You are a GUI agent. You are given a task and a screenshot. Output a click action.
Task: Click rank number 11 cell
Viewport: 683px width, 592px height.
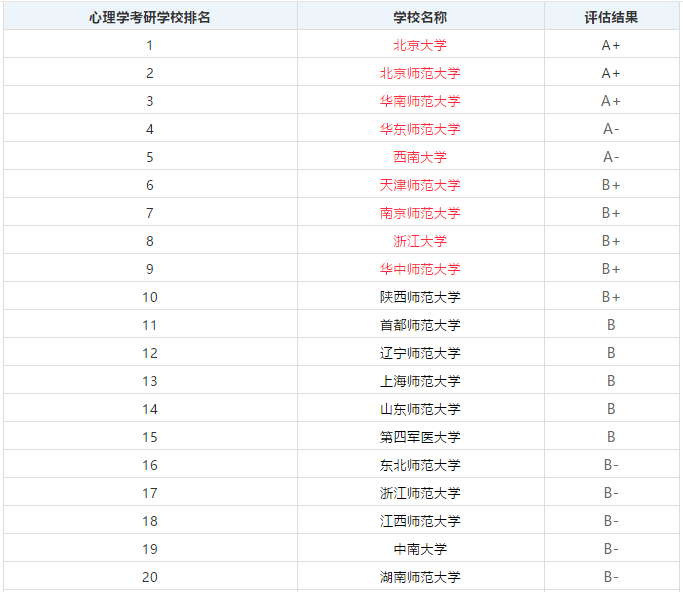point(150,325)
